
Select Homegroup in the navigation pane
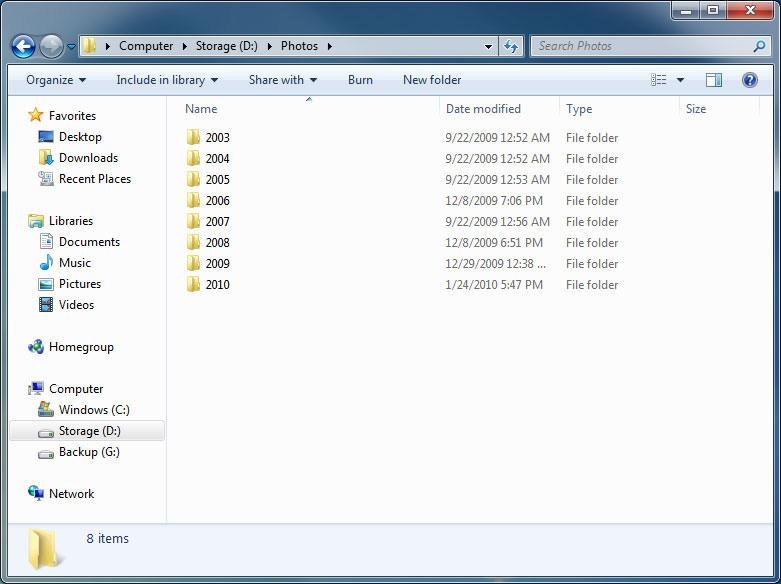click(x=81, y=347)
